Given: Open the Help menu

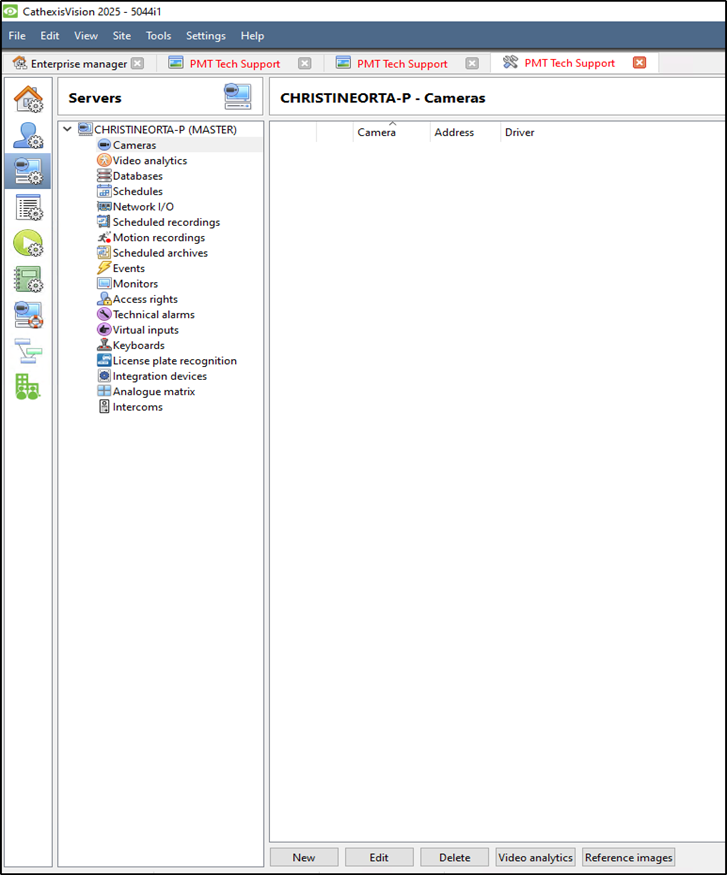Looking at the screenshot, I should tap(252, 36).
